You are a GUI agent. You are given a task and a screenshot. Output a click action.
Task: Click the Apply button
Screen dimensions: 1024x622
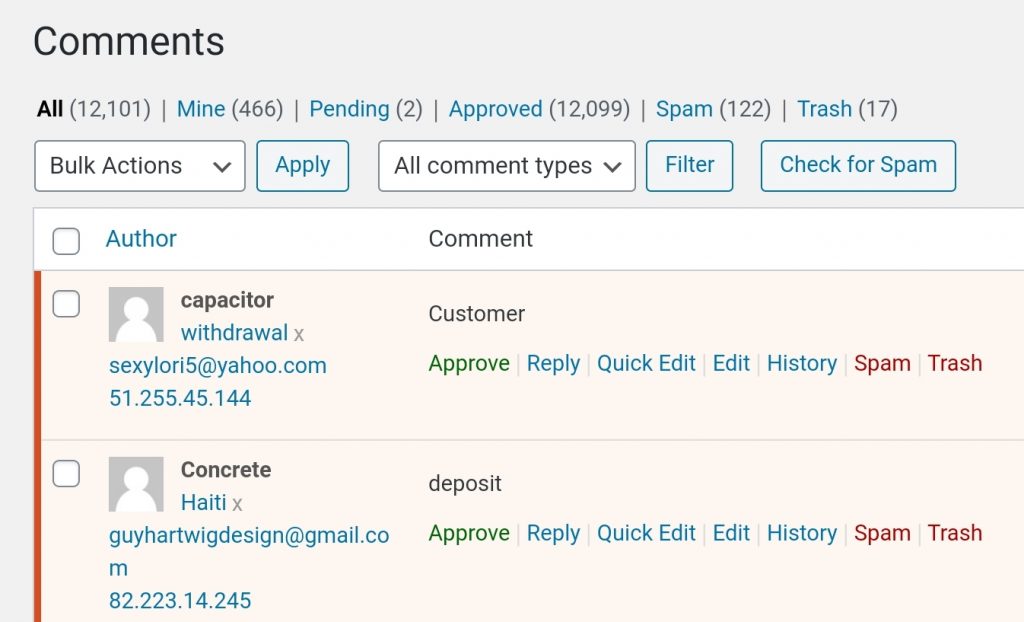point(302,165)
